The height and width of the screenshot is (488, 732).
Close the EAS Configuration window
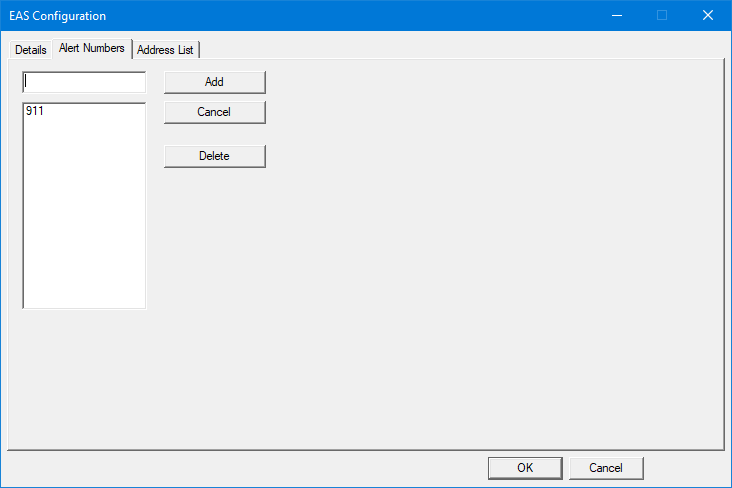[708, 15]
